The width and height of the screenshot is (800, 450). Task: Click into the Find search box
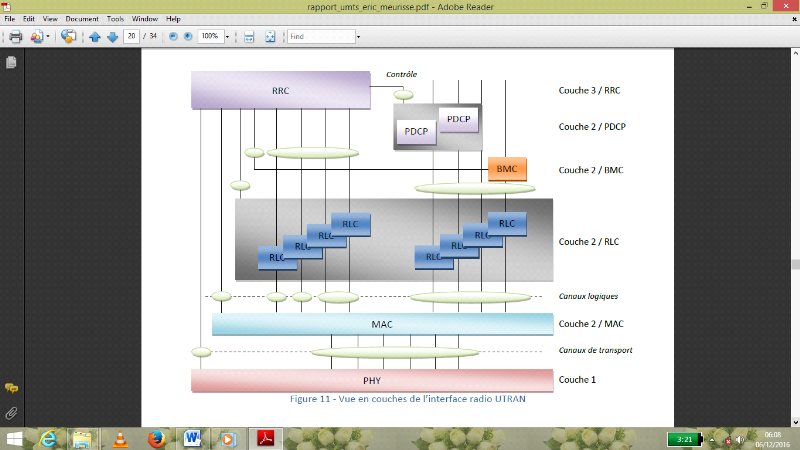pyautogui.click(x=320, y=37)
